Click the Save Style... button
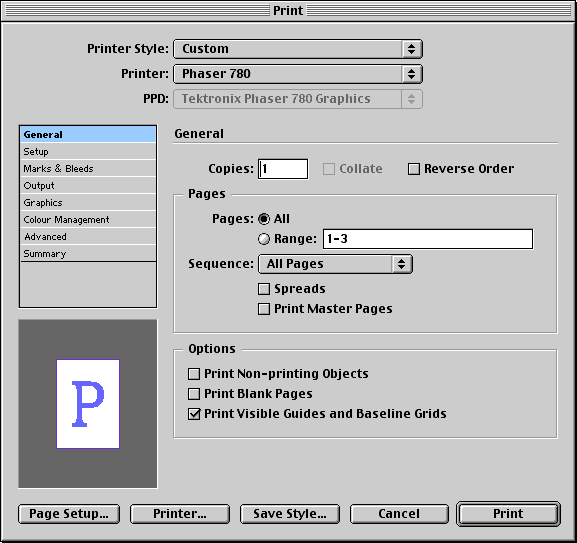Image resolution: width=577 pixels, height=543 pixels. pyautogui.click(x=290, y=514)
